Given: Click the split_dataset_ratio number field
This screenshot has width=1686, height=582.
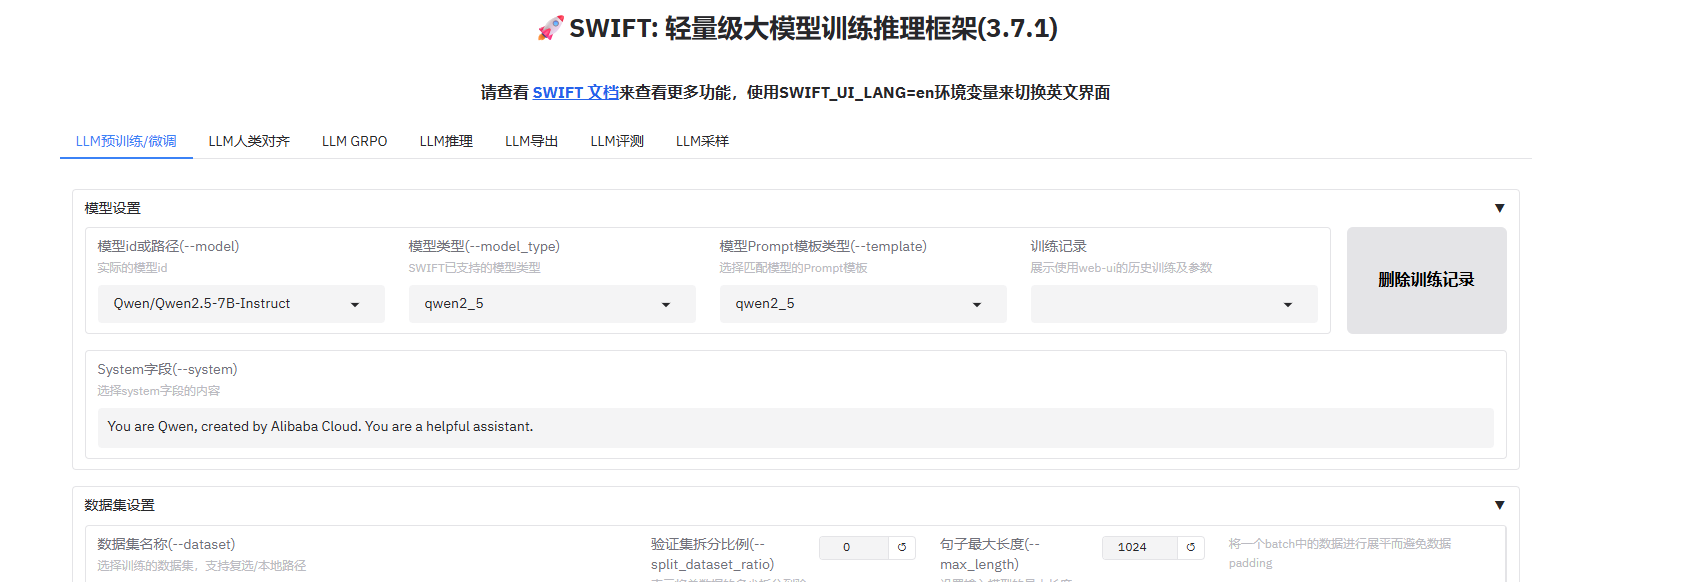Looking at the screenshot, I should pos(853,547).
